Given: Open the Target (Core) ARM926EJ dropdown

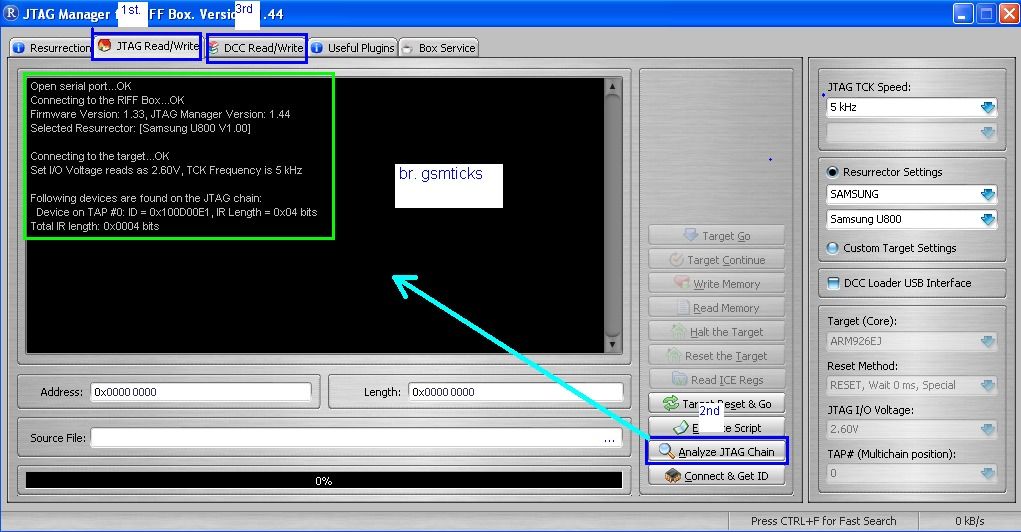Looking at the screenshot, I should point(988,341).
